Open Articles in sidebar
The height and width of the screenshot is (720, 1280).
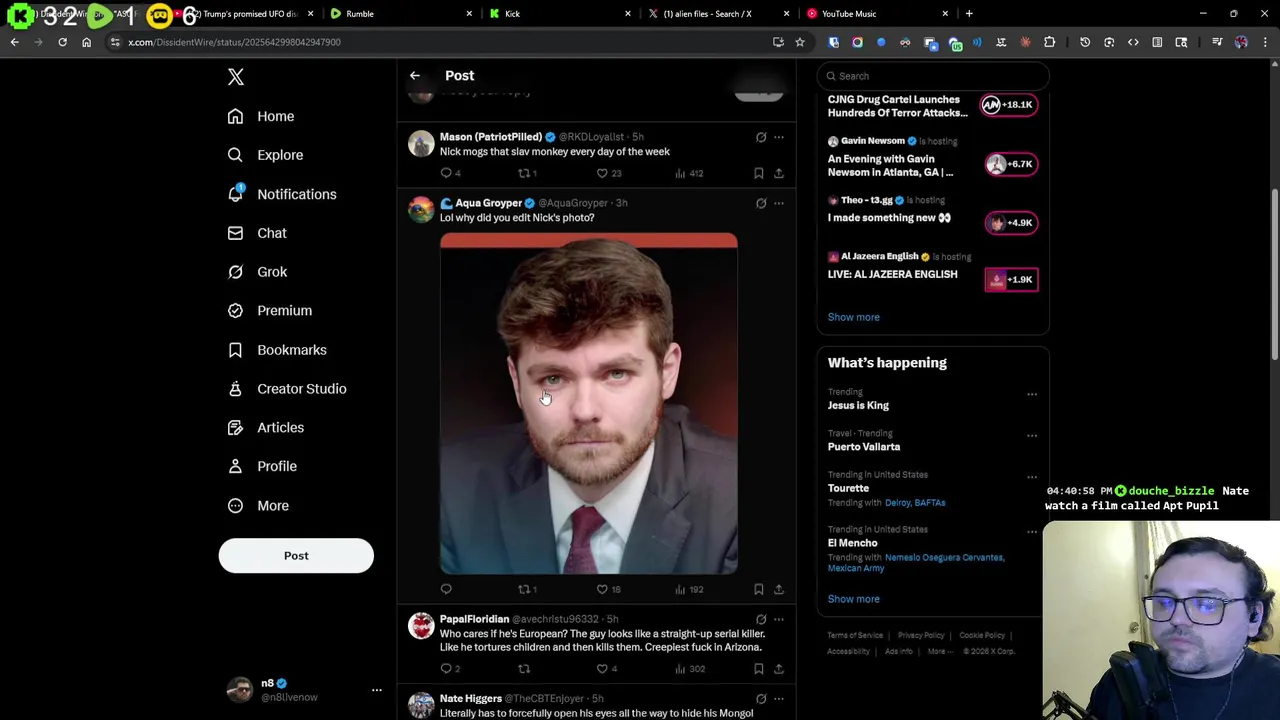(x=265, y=428)
